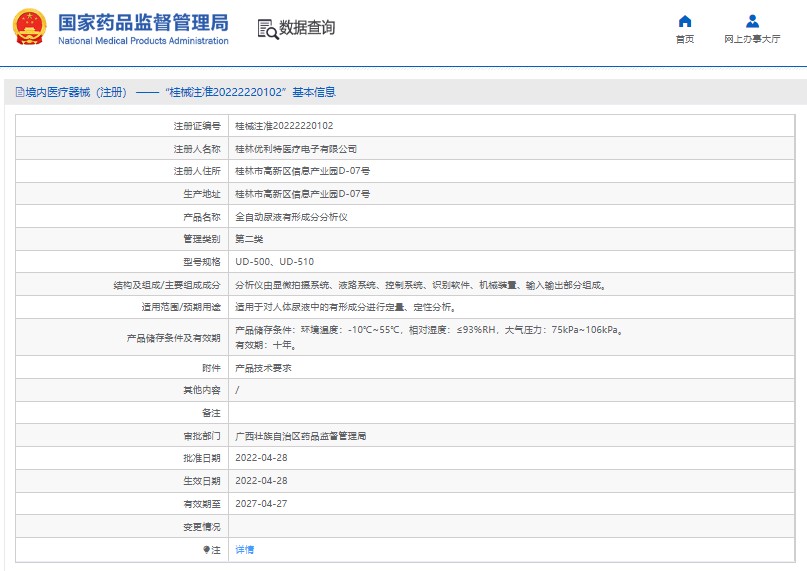This screenshot has width=807, height=571.
Task: Select the 有效期至 value 2027-04-27
Action: 261,504
